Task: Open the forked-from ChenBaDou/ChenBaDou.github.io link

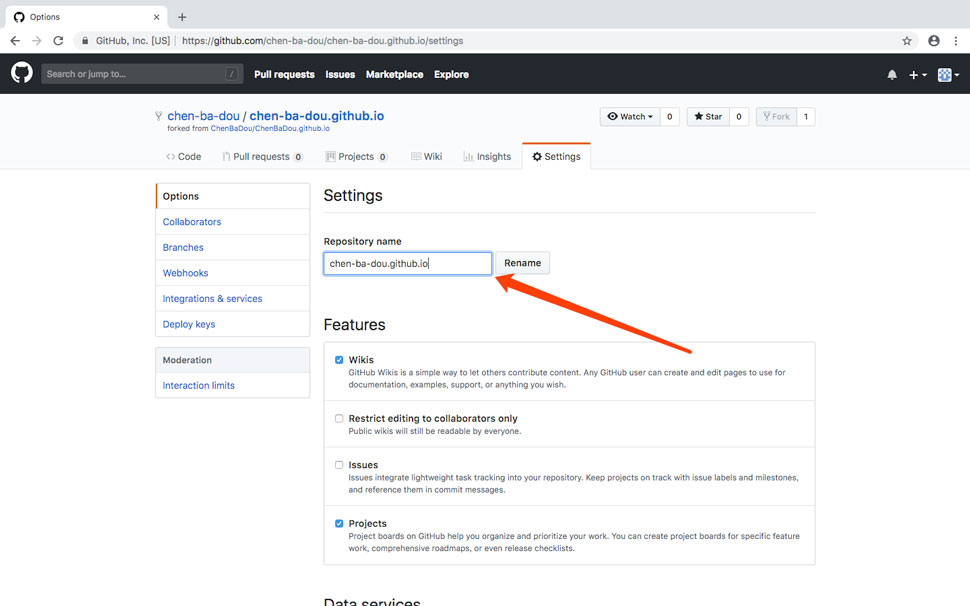Action: tap(270, 129)
